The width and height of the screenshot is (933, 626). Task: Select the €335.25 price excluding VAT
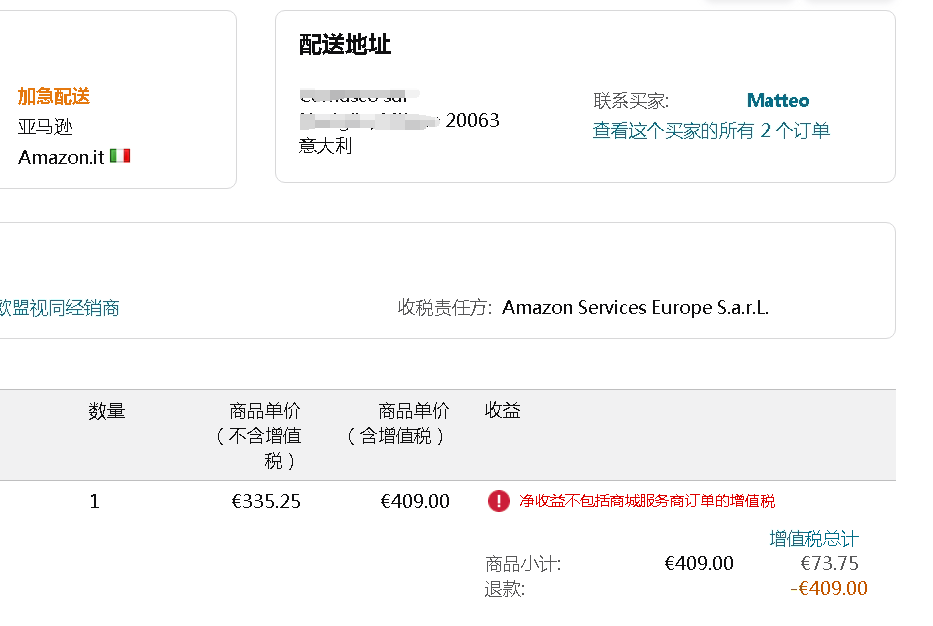[x=266, y=501]
